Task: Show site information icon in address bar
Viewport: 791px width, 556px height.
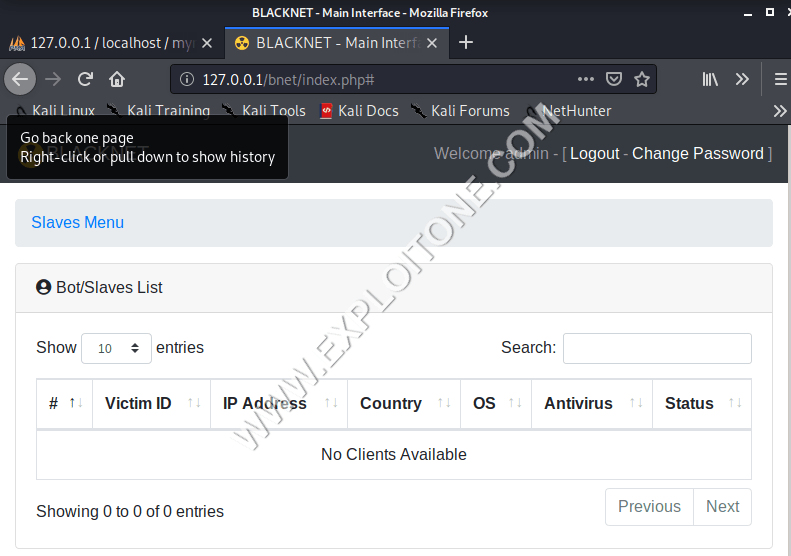Action: coord(187,79)
